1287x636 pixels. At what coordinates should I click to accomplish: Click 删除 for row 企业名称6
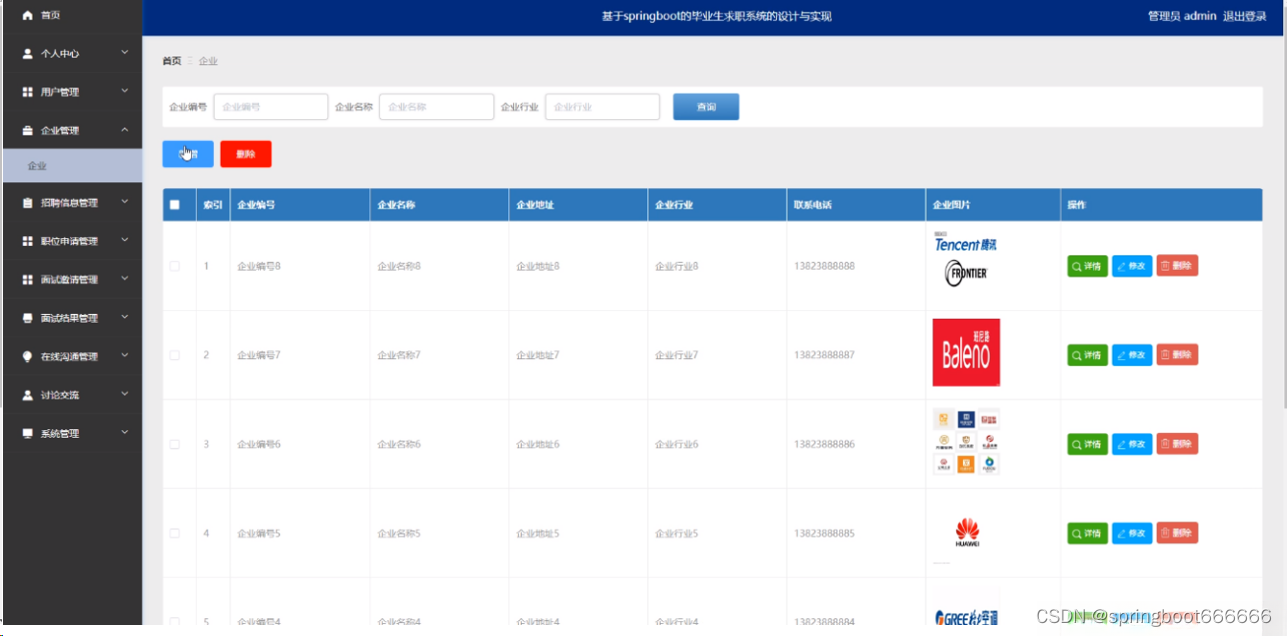(x=1177, y=444)
